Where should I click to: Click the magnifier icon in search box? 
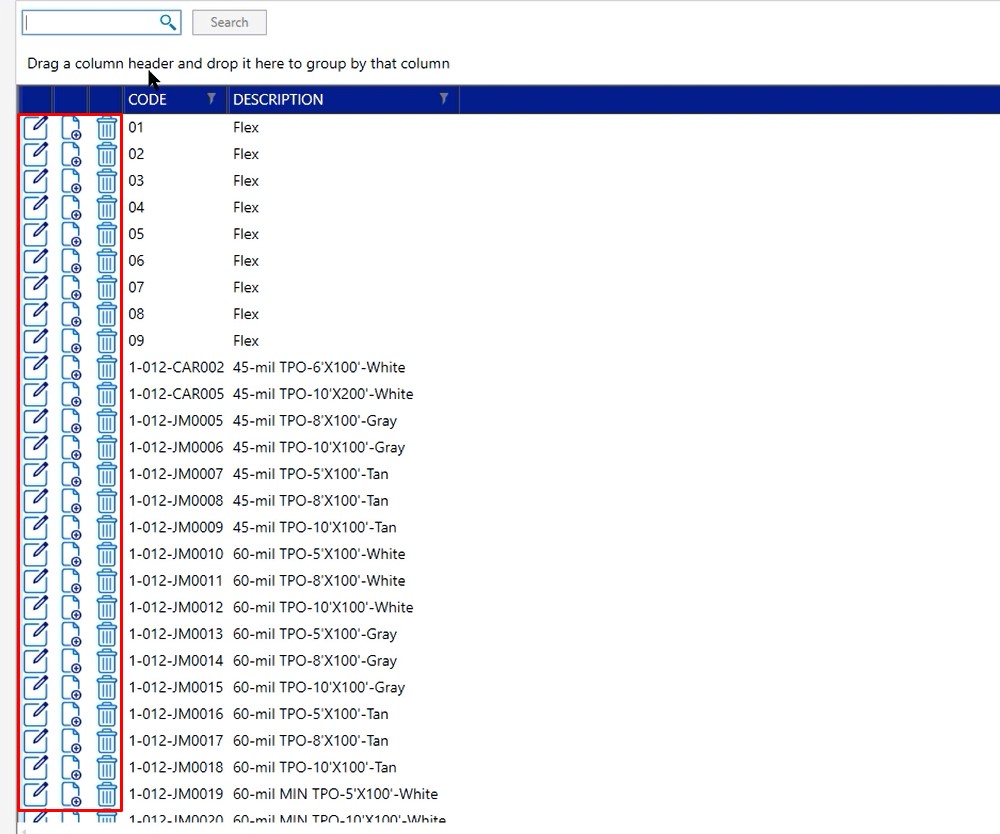(x=168, y=22)
